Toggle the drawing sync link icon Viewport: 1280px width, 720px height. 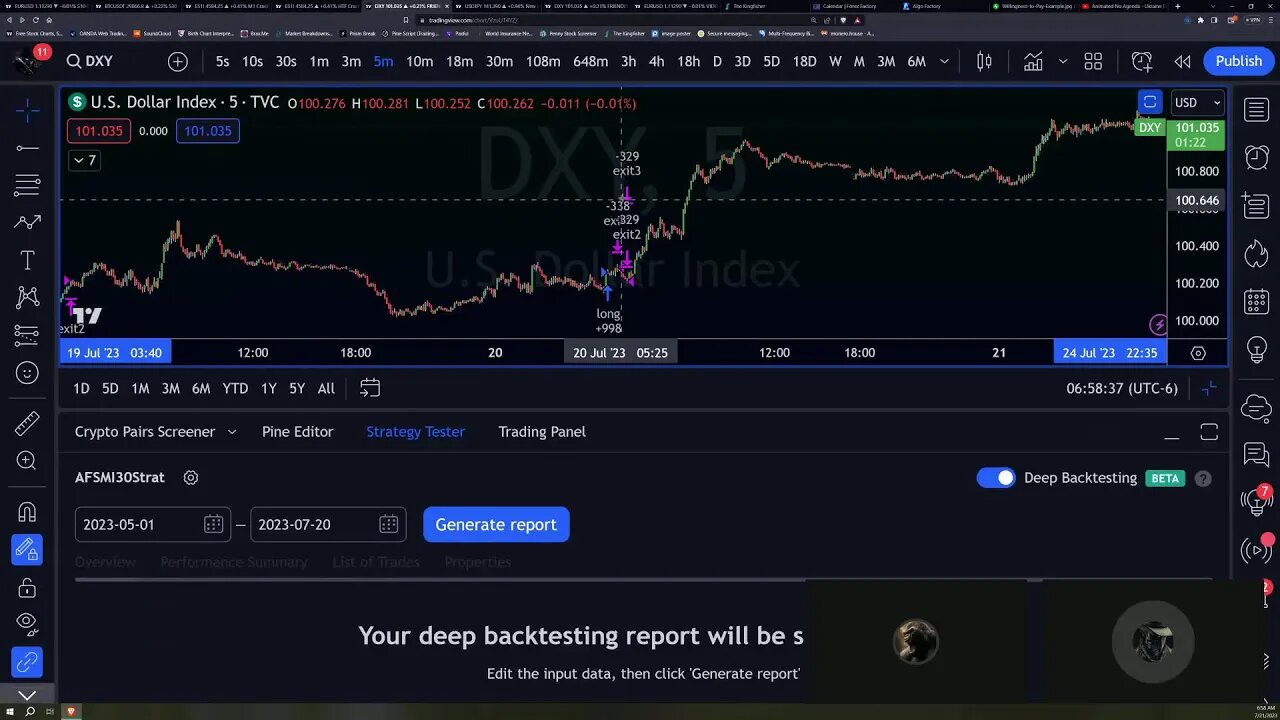pyautogui.click(x=27, y=662)
